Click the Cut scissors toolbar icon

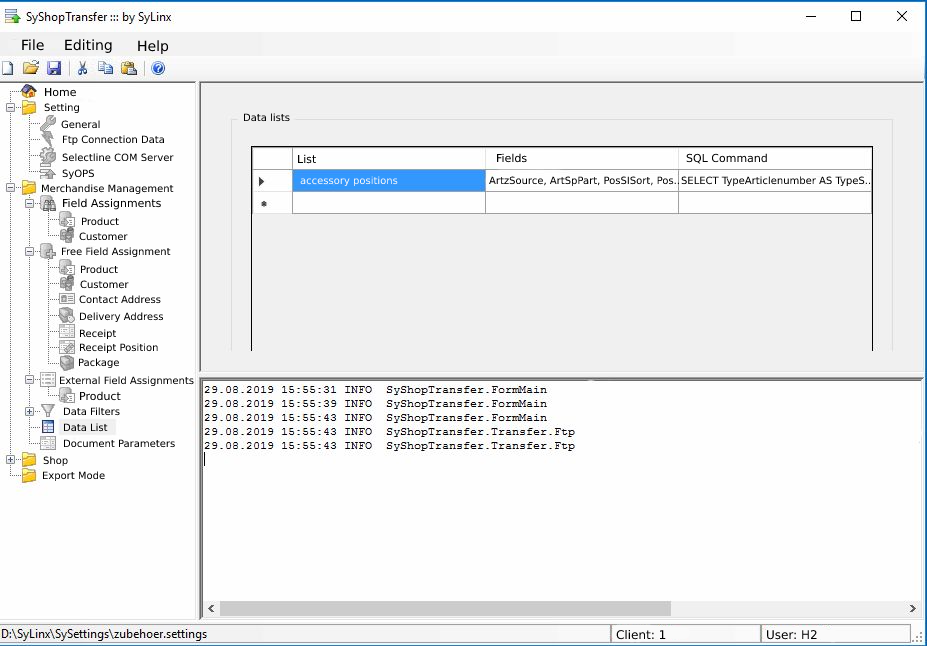83,68
